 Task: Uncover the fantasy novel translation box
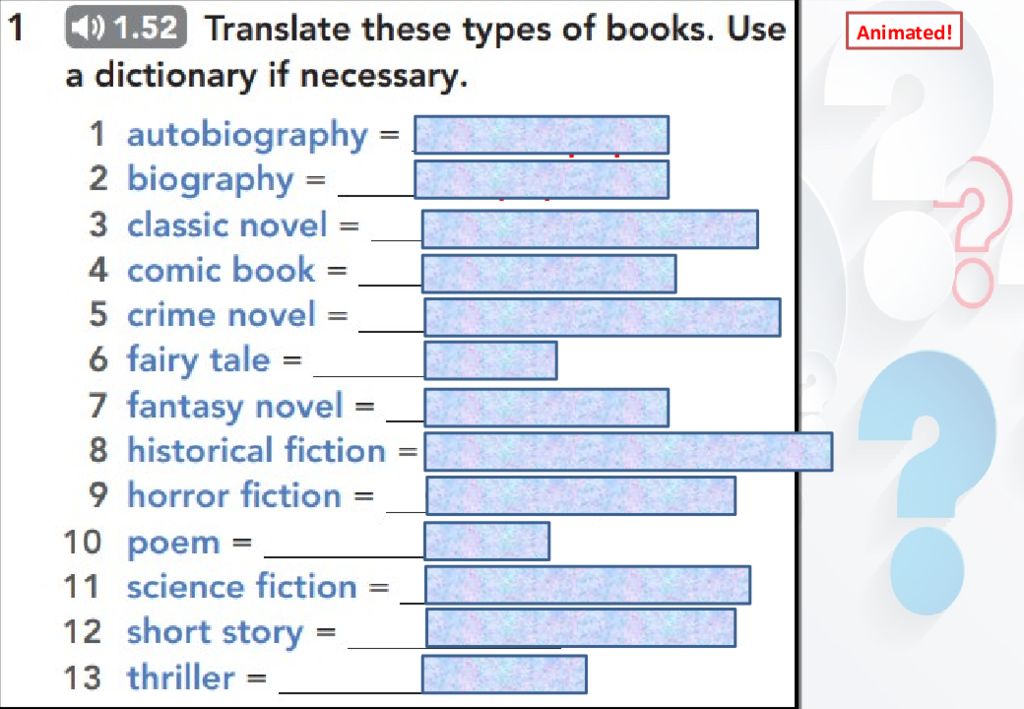click(x=547, y=407)
